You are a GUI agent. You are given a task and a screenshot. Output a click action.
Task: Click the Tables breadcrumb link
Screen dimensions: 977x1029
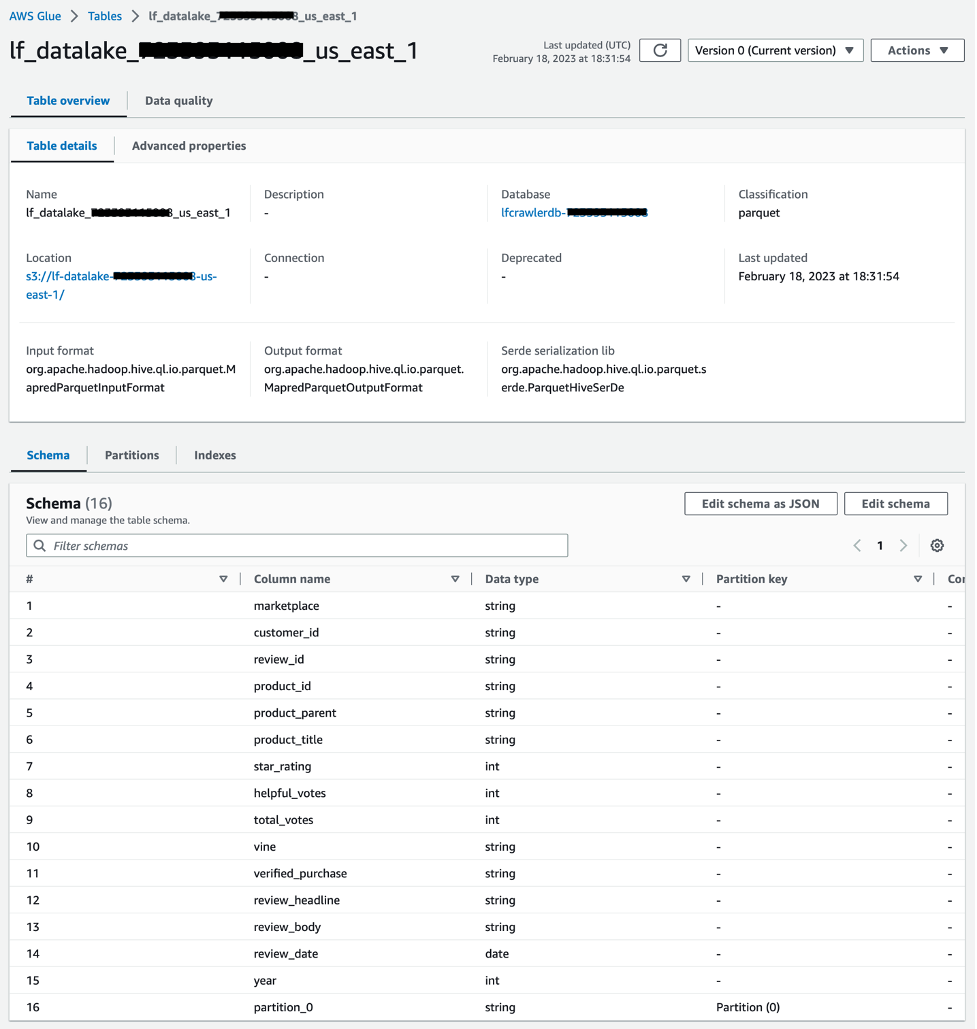point(105,16)
